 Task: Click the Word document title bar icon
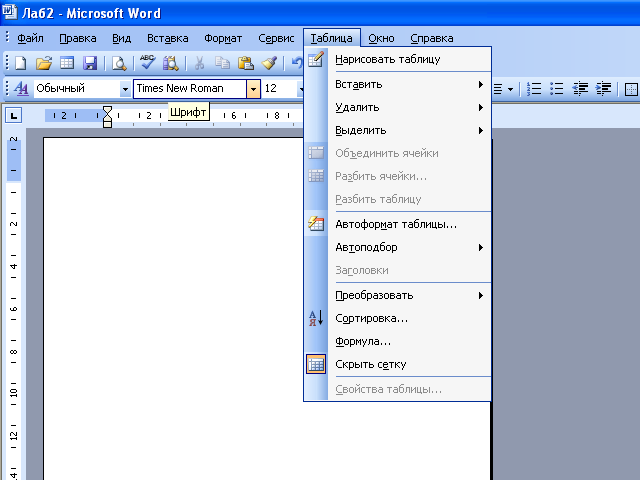click(x=9, y=12)
